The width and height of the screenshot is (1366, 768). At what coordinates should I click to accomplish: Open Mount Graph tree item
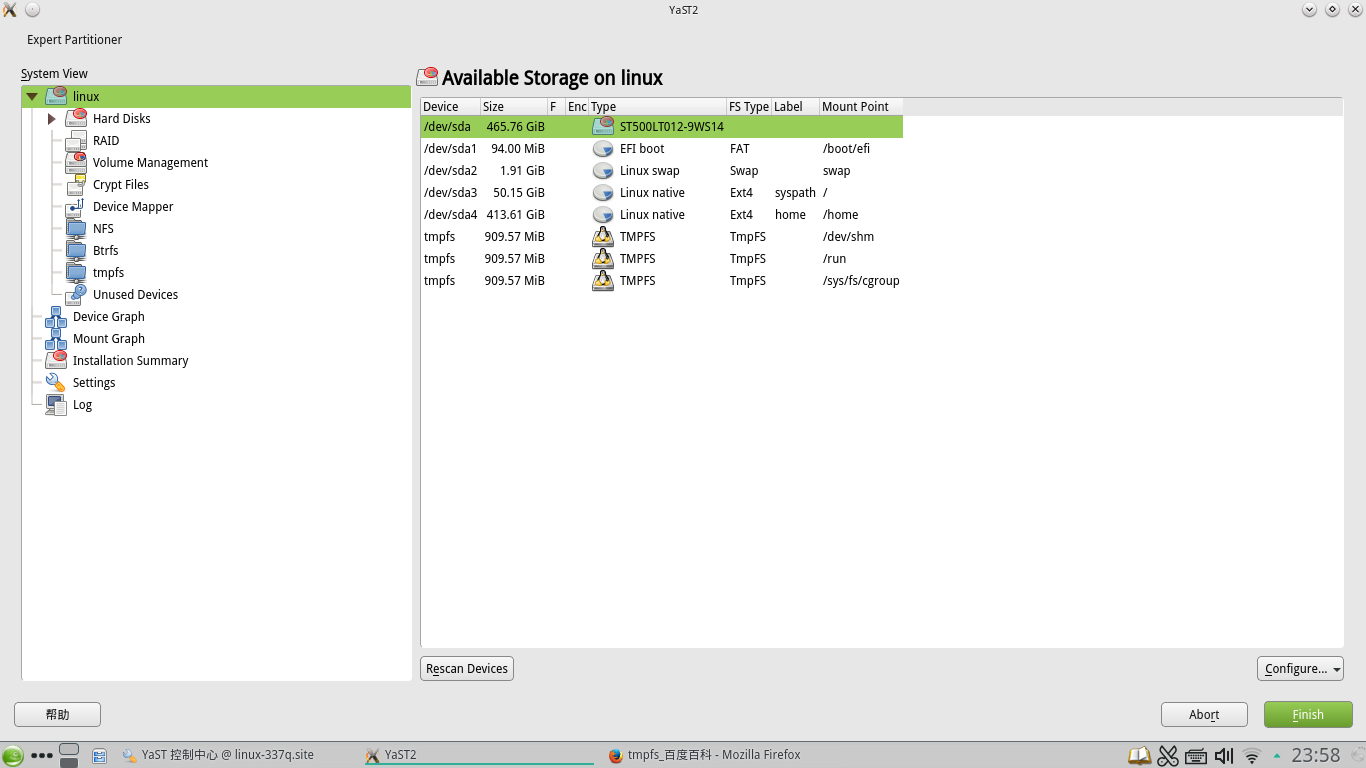pos(109,338)
